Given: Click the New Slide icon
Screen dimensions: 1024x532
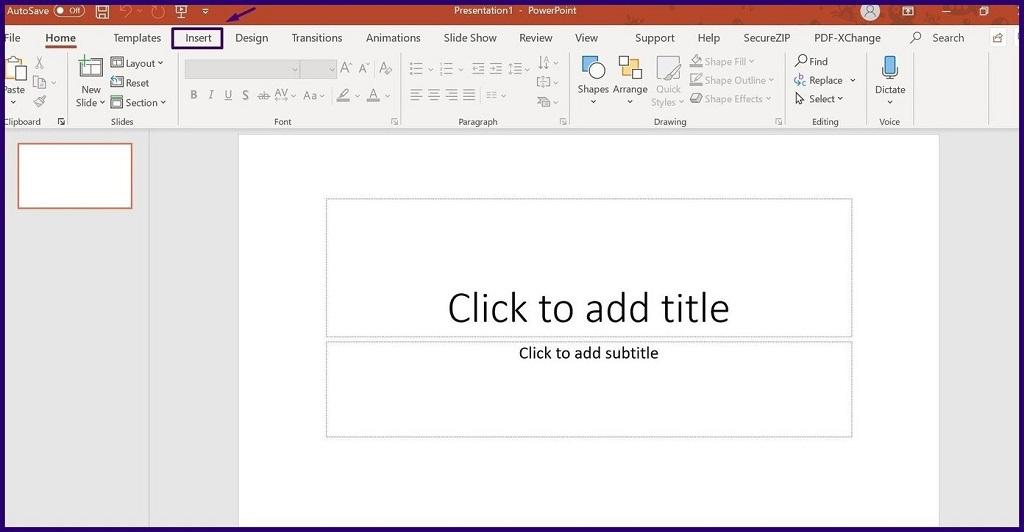Looking at the screenshot, I should tap(90, 67).
